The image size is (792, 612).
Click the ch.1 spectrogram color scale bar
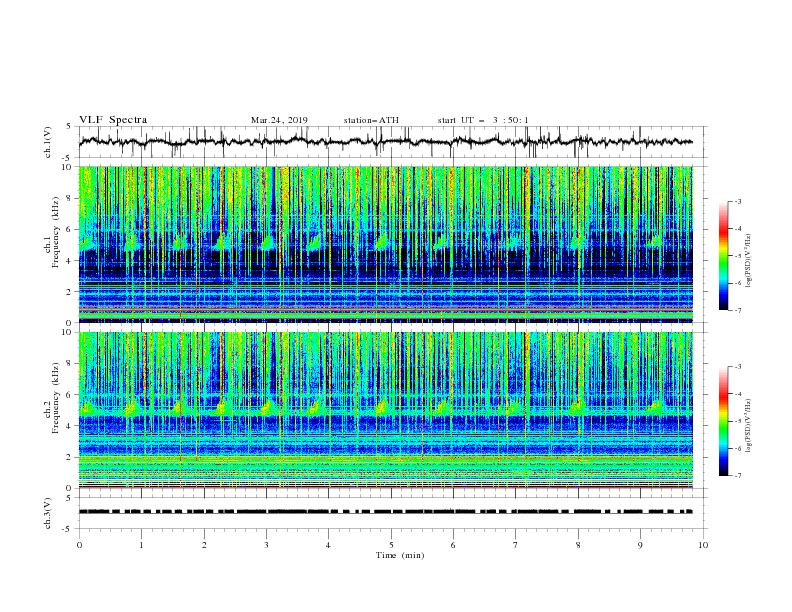click(724, 256)
